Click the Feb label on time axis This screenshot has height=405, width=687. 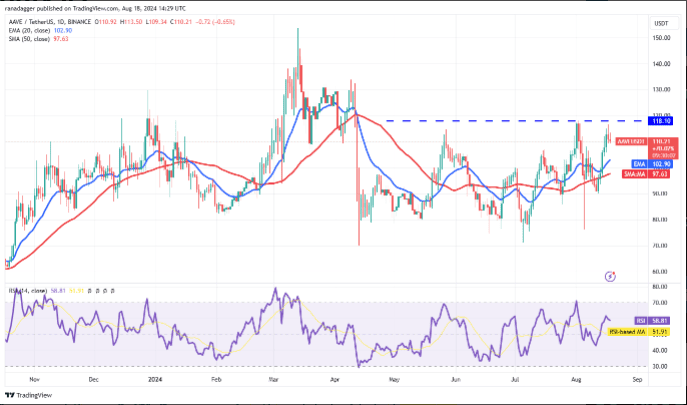[216, 380]
